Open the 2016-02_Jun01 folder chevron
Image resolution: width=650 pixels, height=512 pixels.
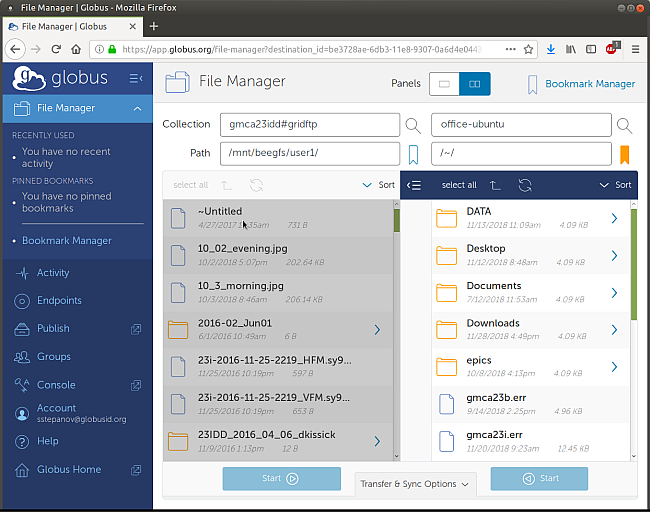377,330
